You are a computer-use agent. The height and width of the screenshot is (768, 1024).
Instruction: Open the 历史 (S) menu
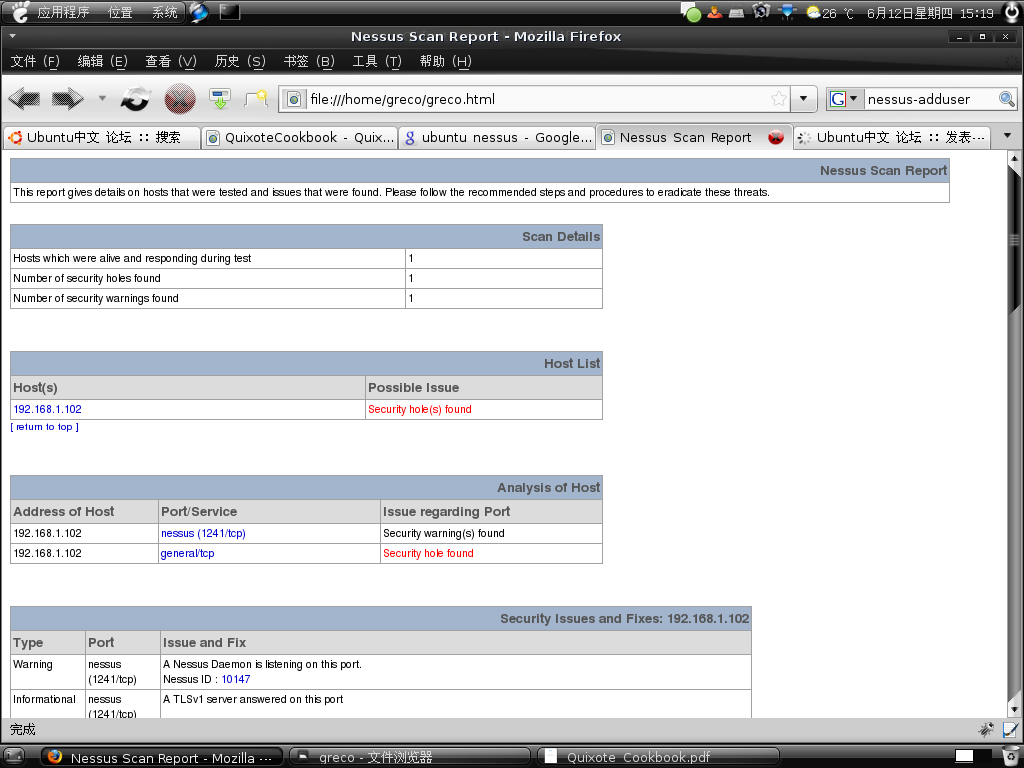[x=240, y=61]
